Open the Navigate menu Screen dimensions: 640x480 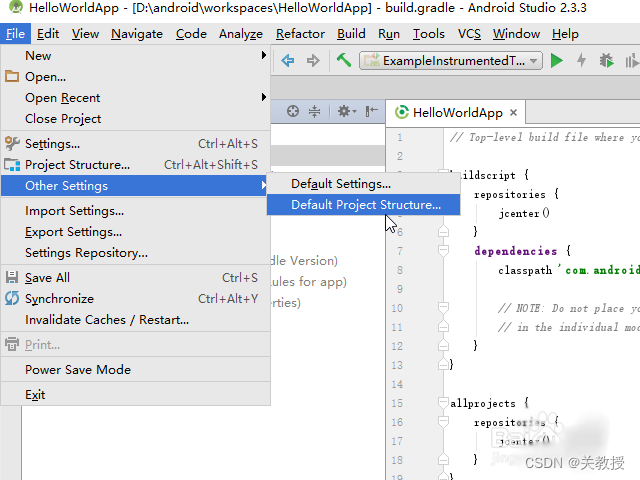point(137,34)
